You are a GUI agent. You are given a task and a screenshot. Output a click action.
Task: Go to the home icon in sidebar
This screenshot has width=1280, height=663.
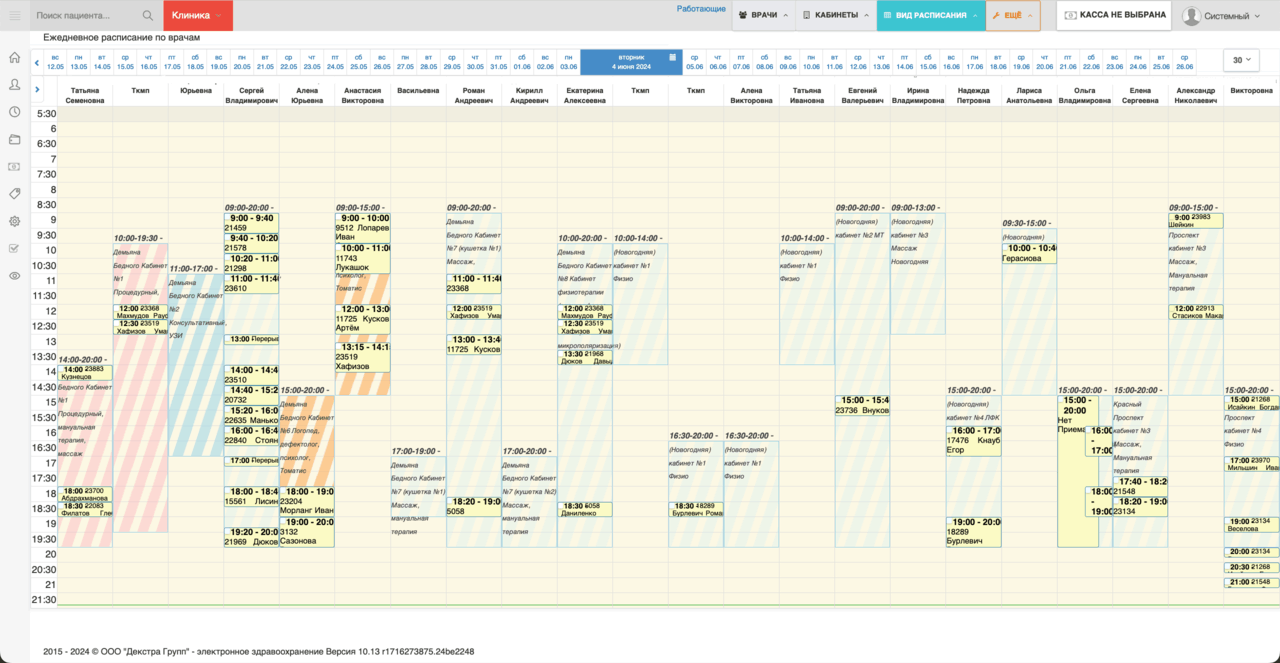pyautogui.click(x=15, y=58)
